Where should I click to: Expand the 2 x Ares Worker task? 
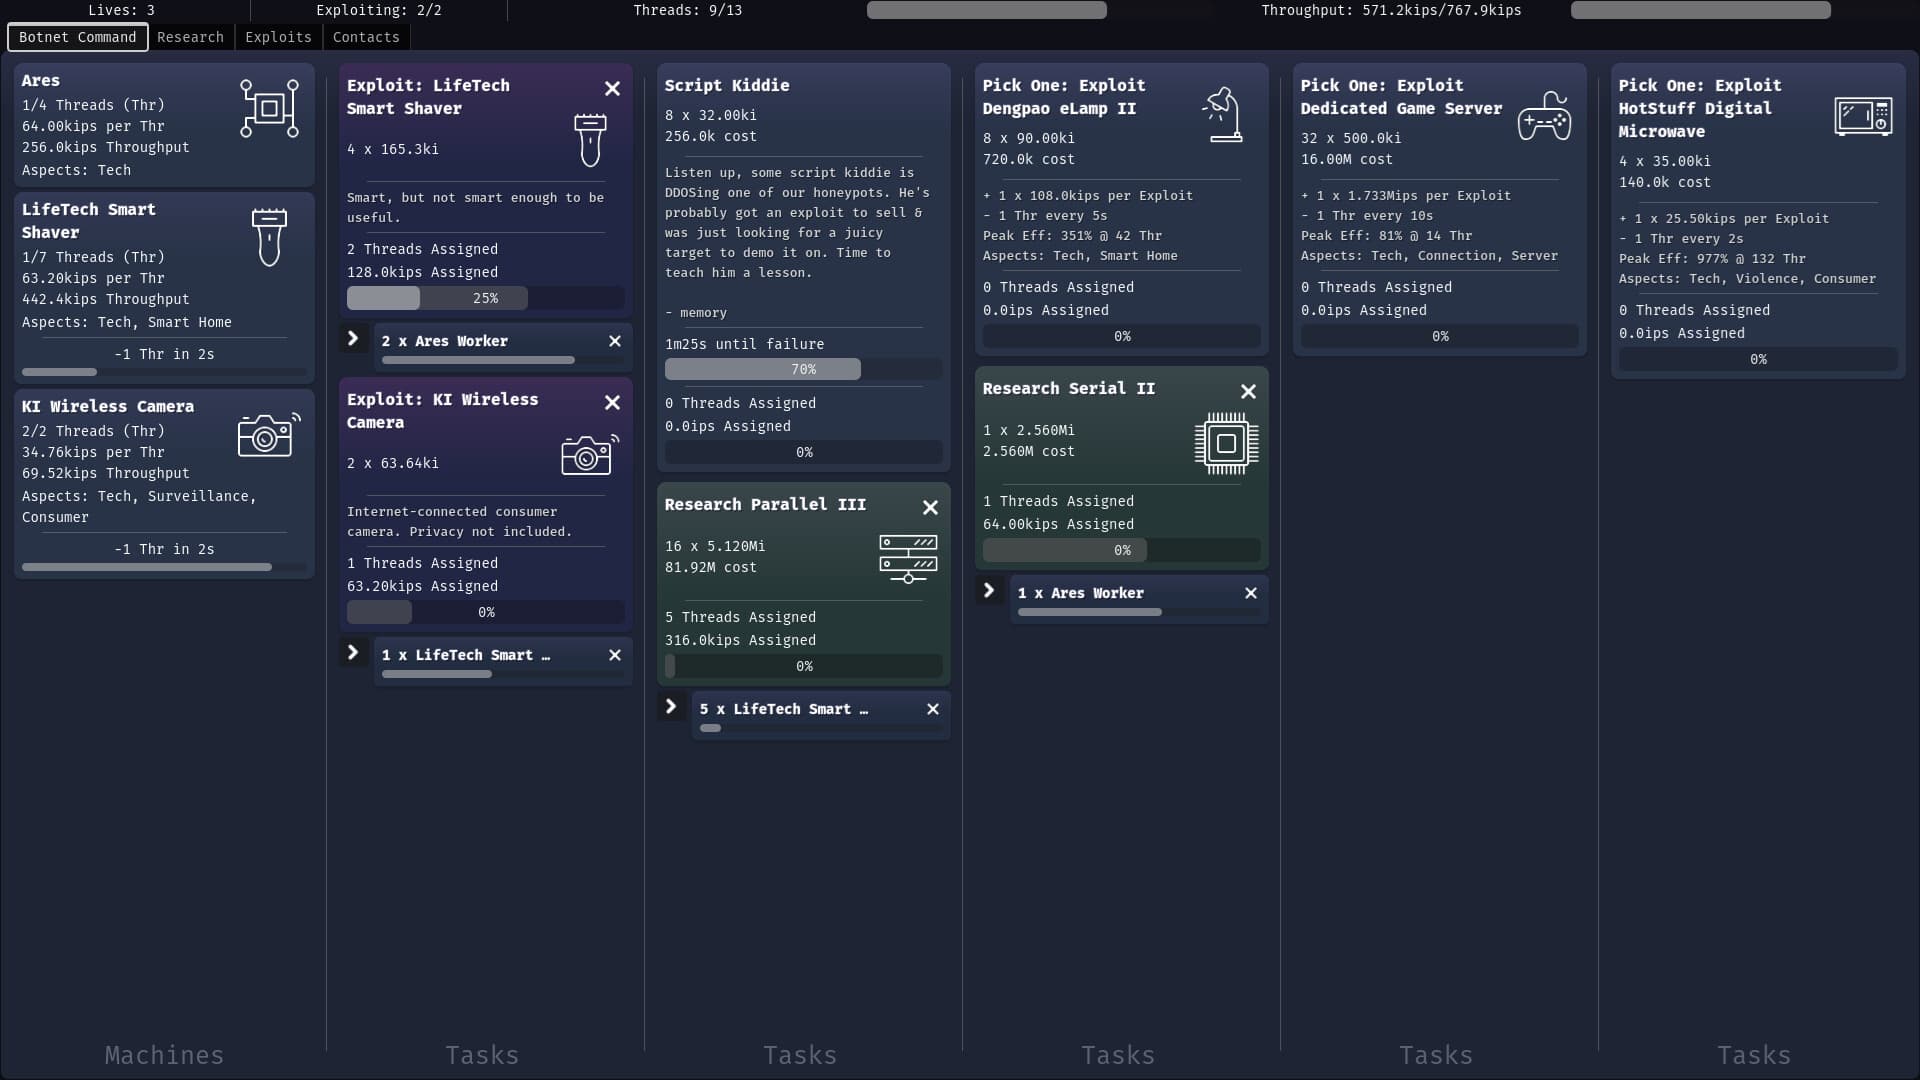353,339
